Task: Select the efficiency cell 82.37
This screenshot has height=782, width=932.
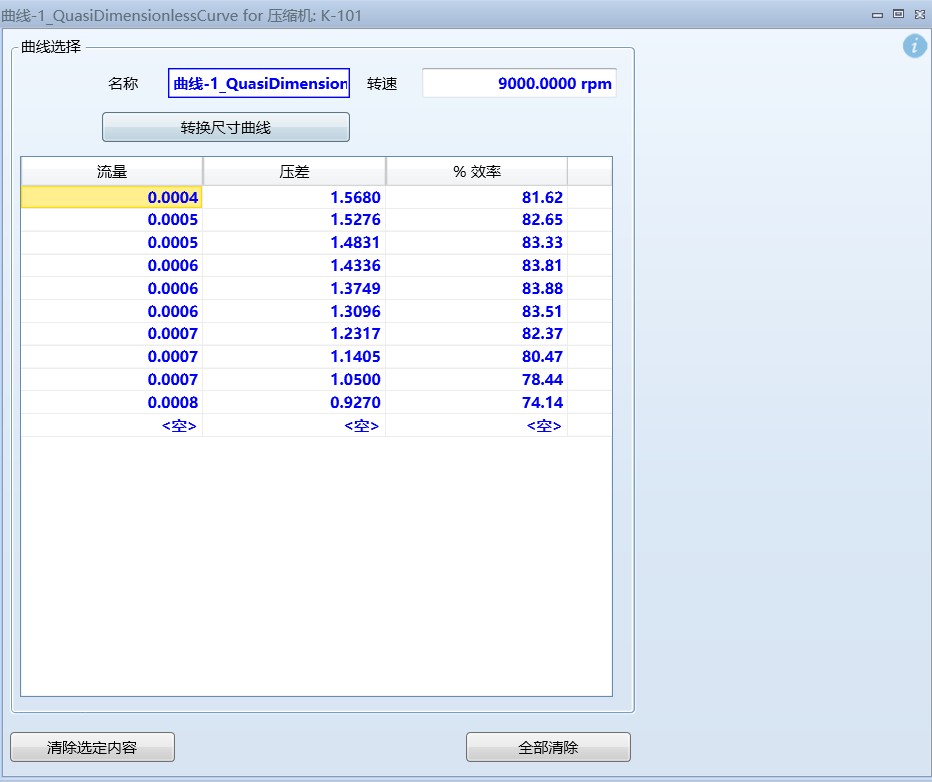Action: click(x=477, y=334)
